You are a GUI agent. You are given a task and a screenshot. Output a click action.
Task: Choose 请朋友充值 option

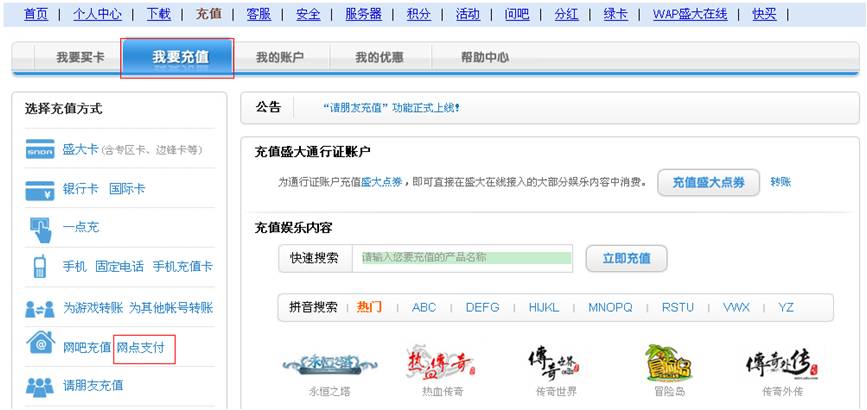93,385
